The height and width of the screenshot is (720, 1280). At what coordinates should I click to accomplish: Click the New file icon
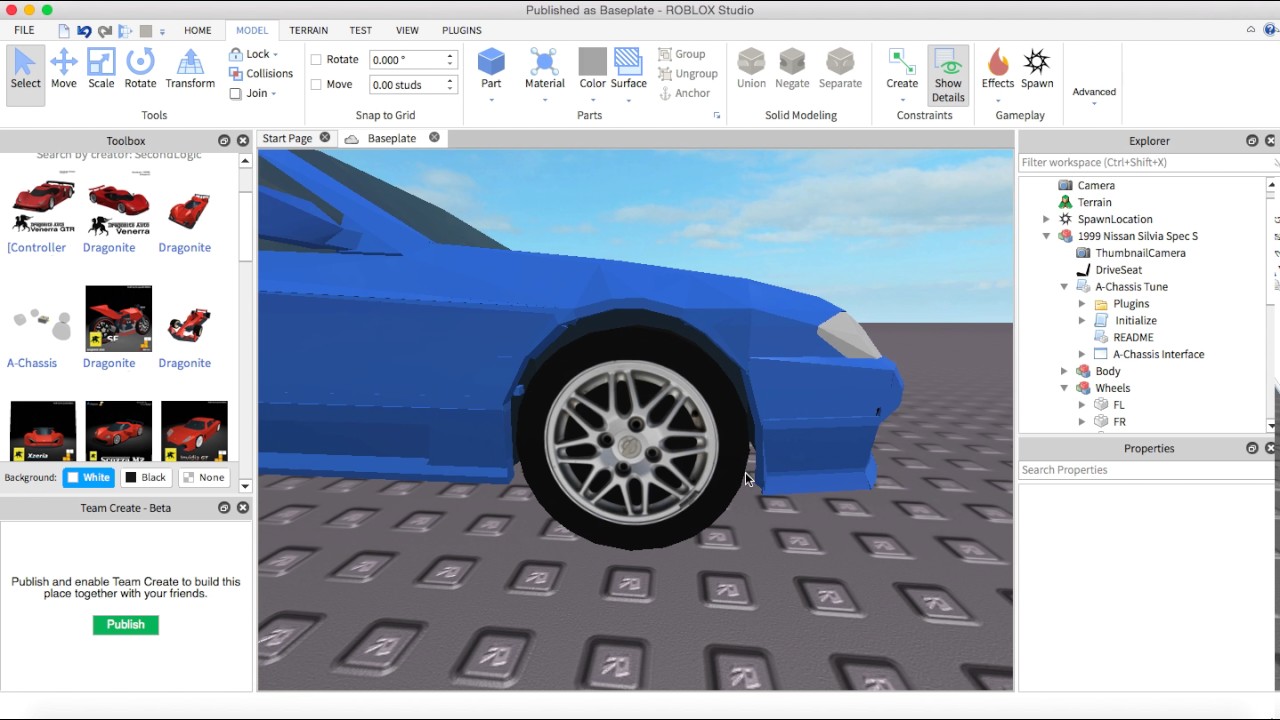point(64,31)
